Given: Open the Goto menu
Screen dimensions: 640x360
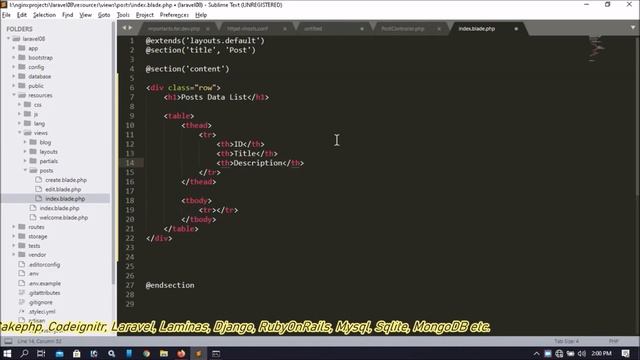Looking at the screenshot, I should [104, 15].
